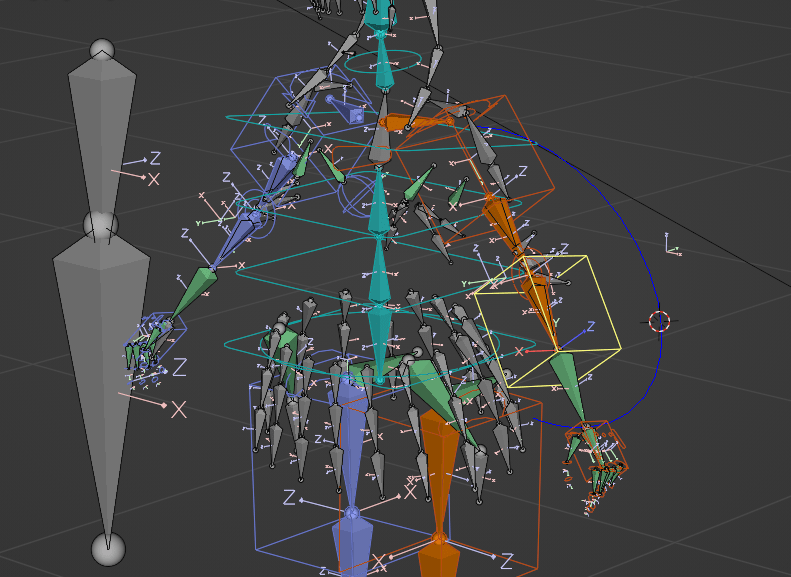Click the red-white 3D cursor crosshair
791x577 pixels.
(x=659, y=321)
